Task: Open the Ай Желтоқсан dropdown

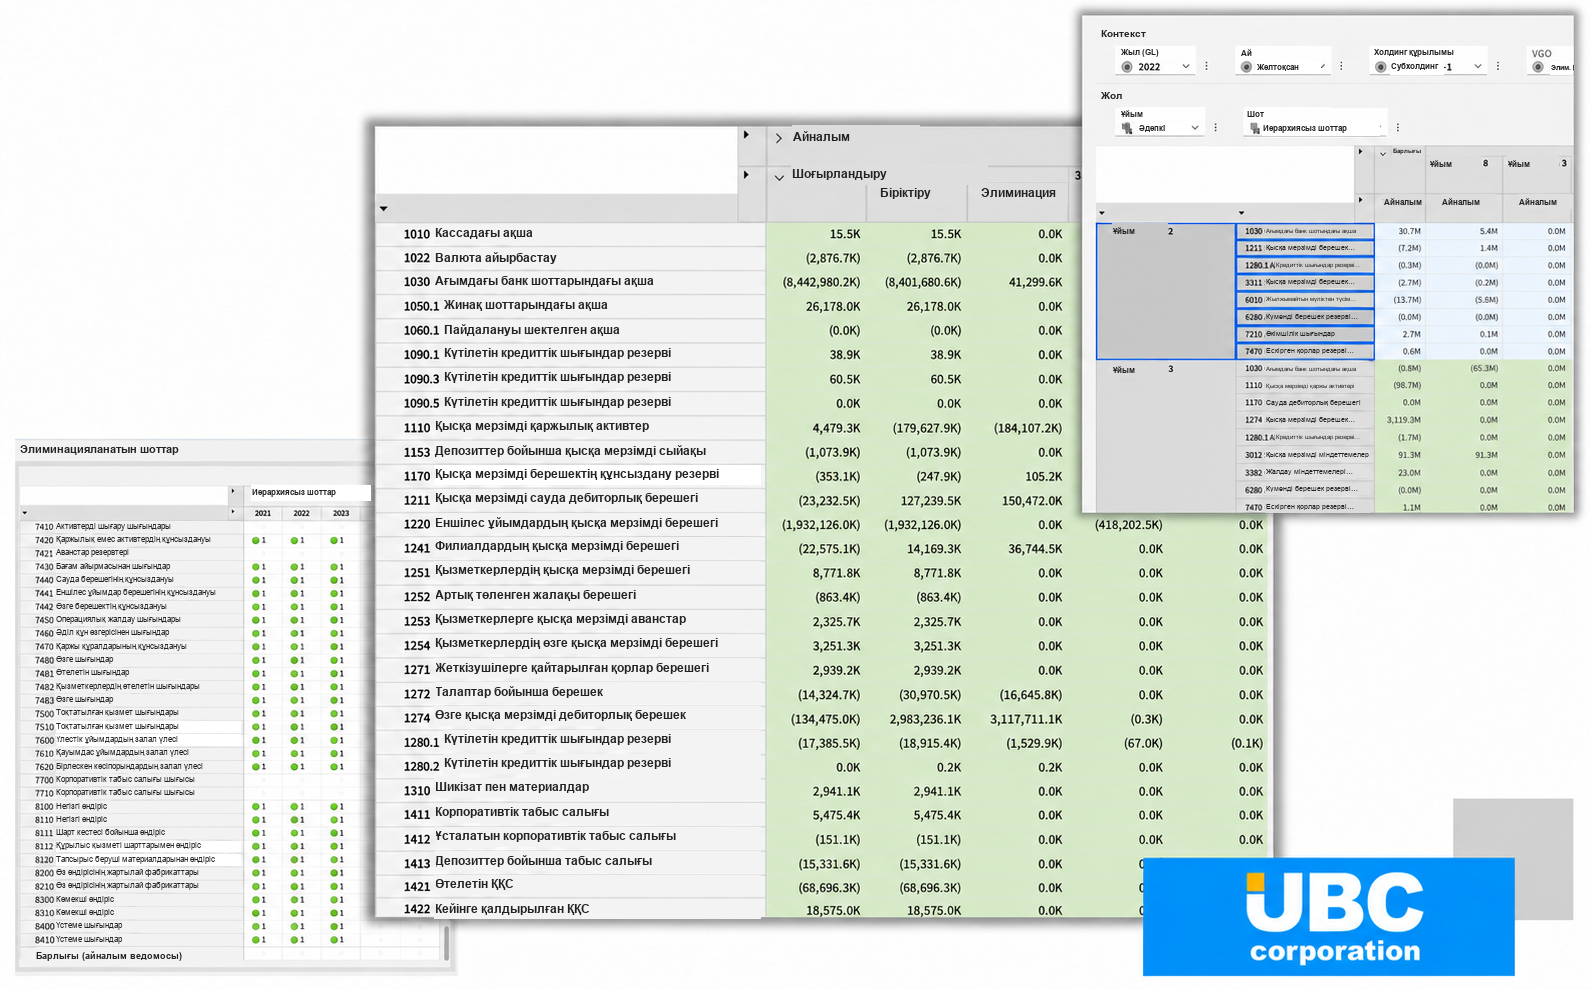Action: [1323, 67]
